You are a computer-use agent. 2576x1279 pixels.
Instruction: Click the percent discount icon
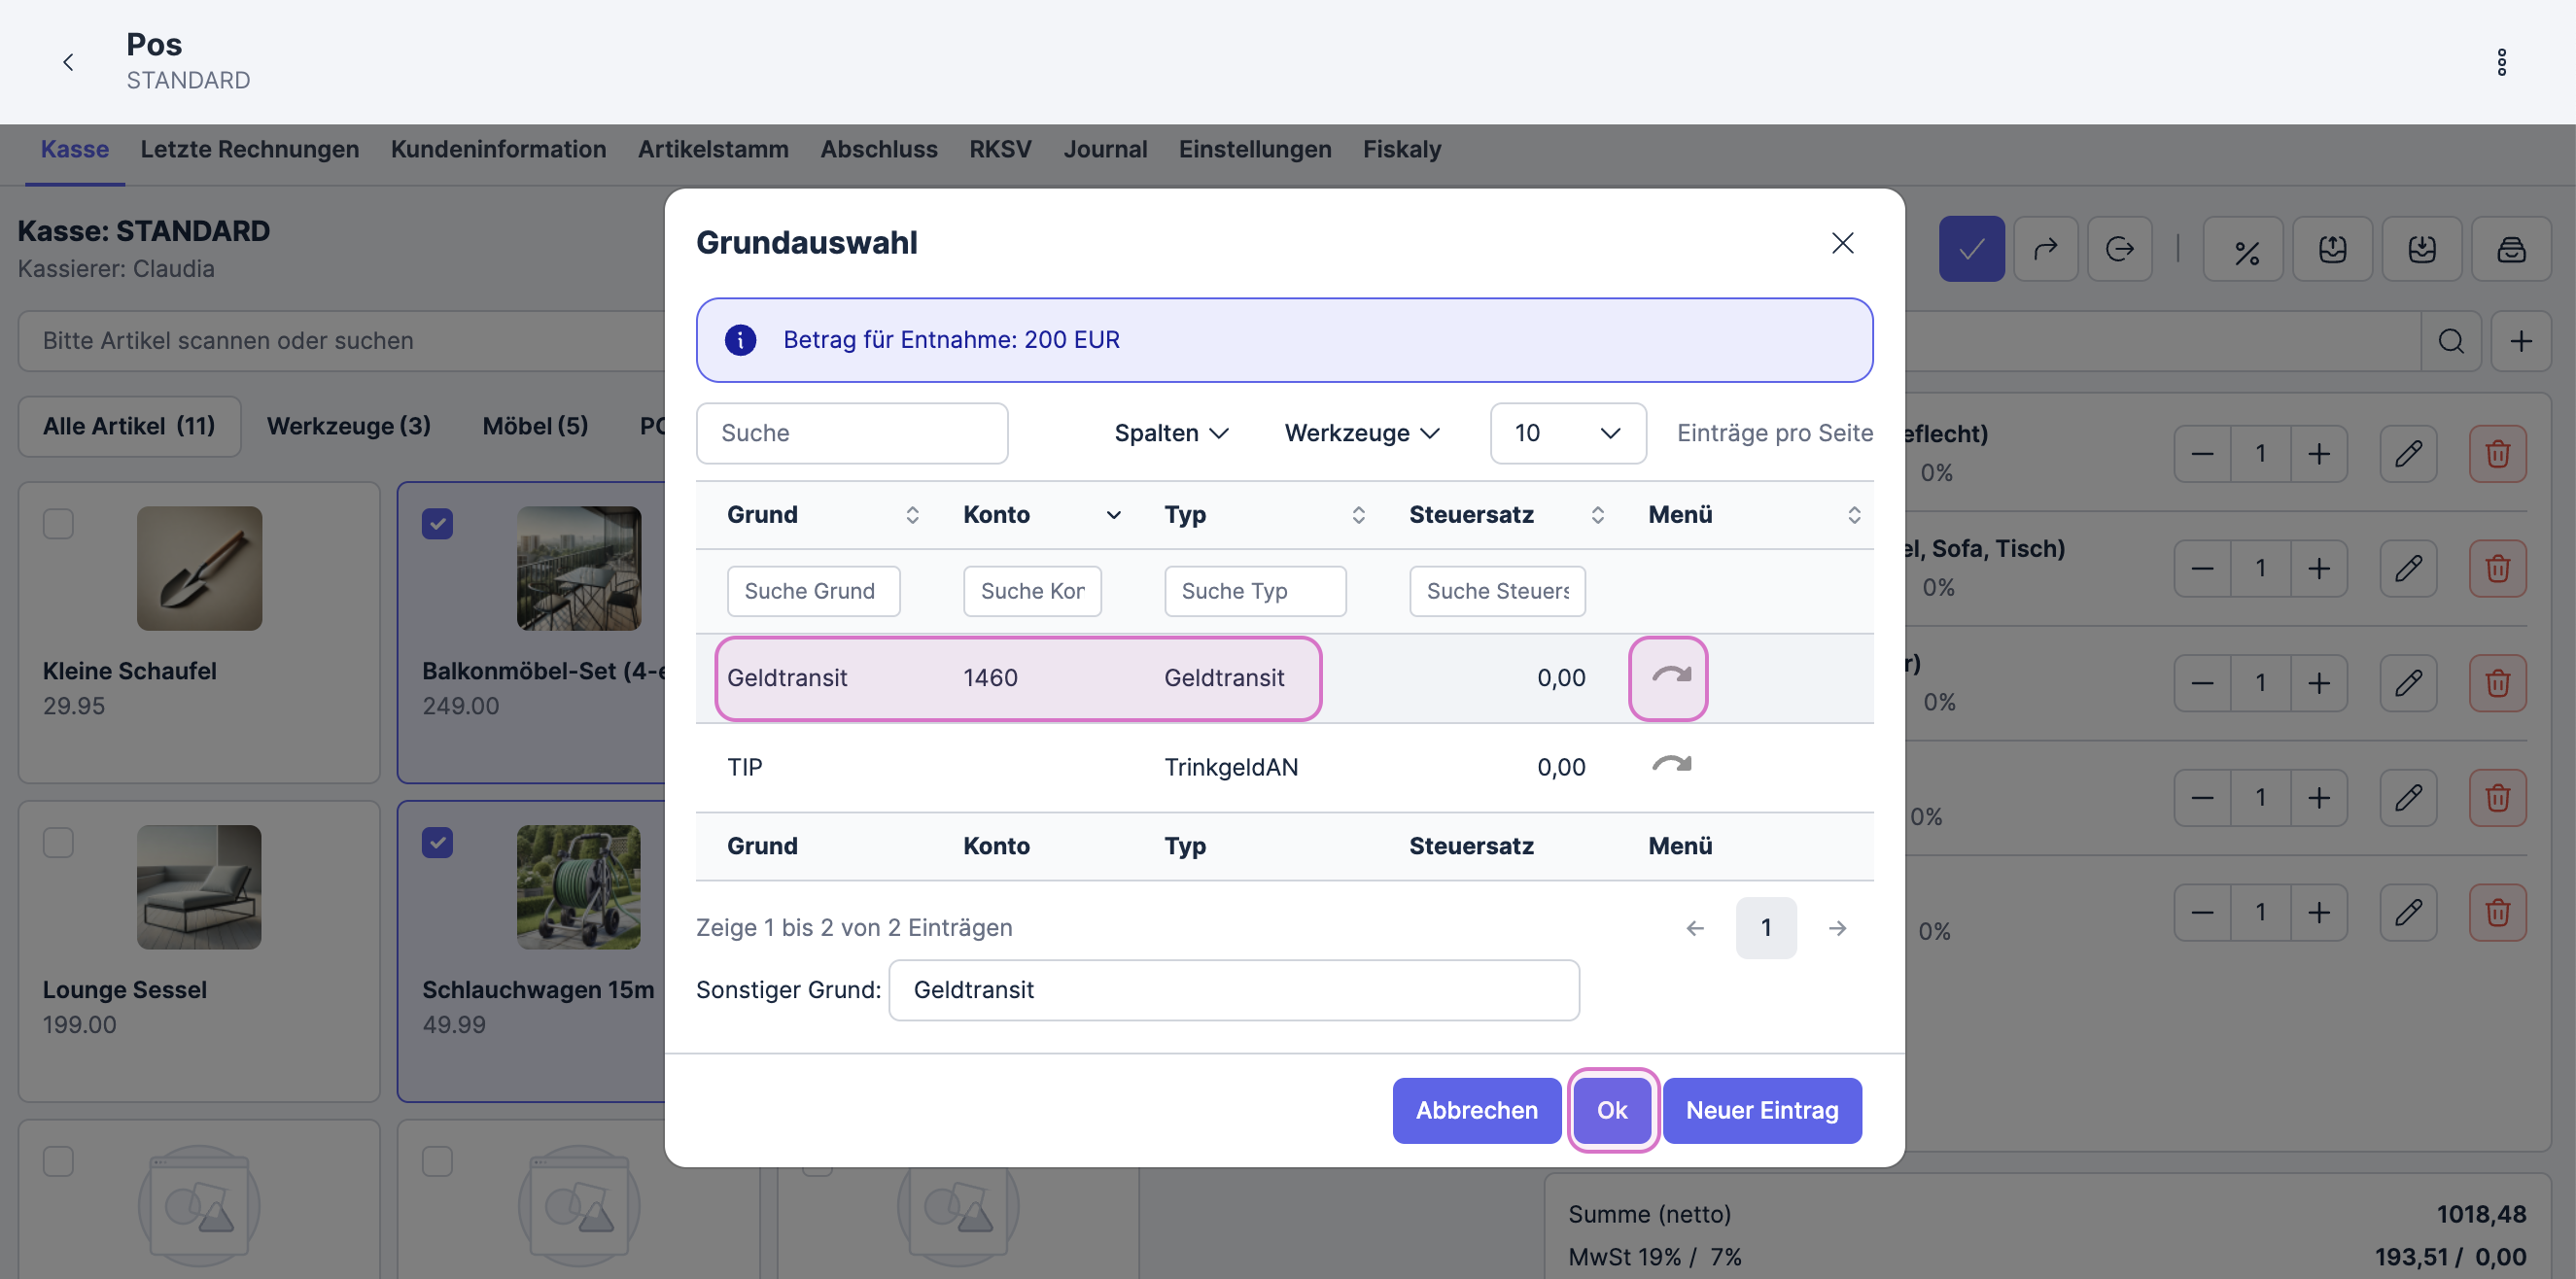2245,250
